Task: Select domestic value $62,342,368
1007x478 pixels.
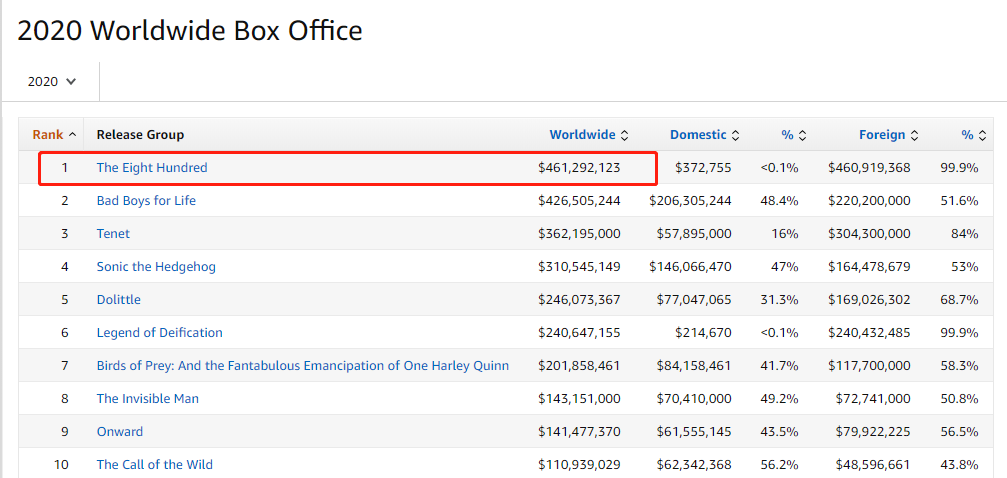Action: tap(694, 464)
